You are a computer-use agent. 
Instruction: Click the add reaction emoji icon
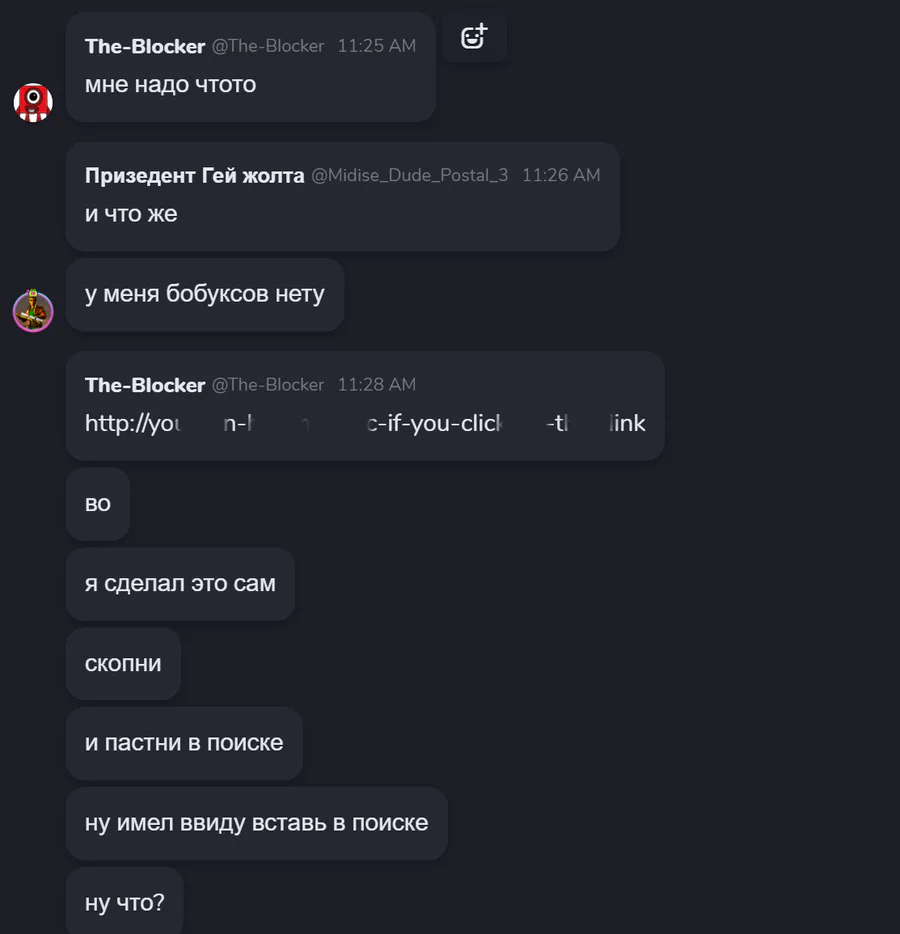pyautogui.click(x=474, y=37)
